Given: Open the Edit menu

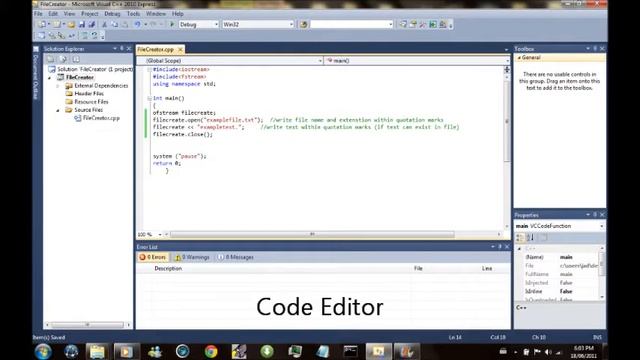Looking at the screenshot, I should point(53,14).
